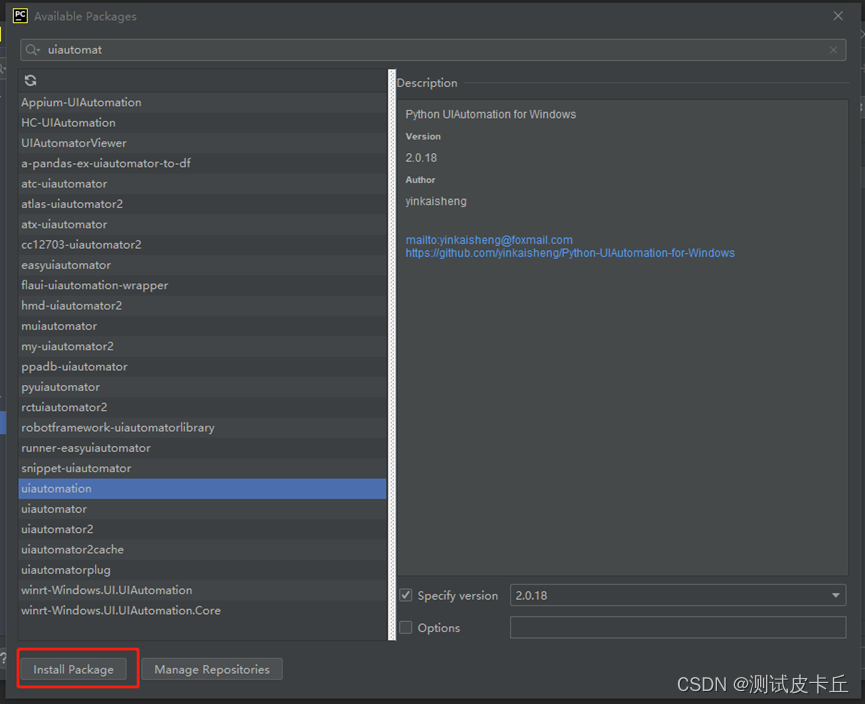Toggle the Specify version checkbox
The image size is (865, 704).
pyautogui.click(x=405, y=595)
